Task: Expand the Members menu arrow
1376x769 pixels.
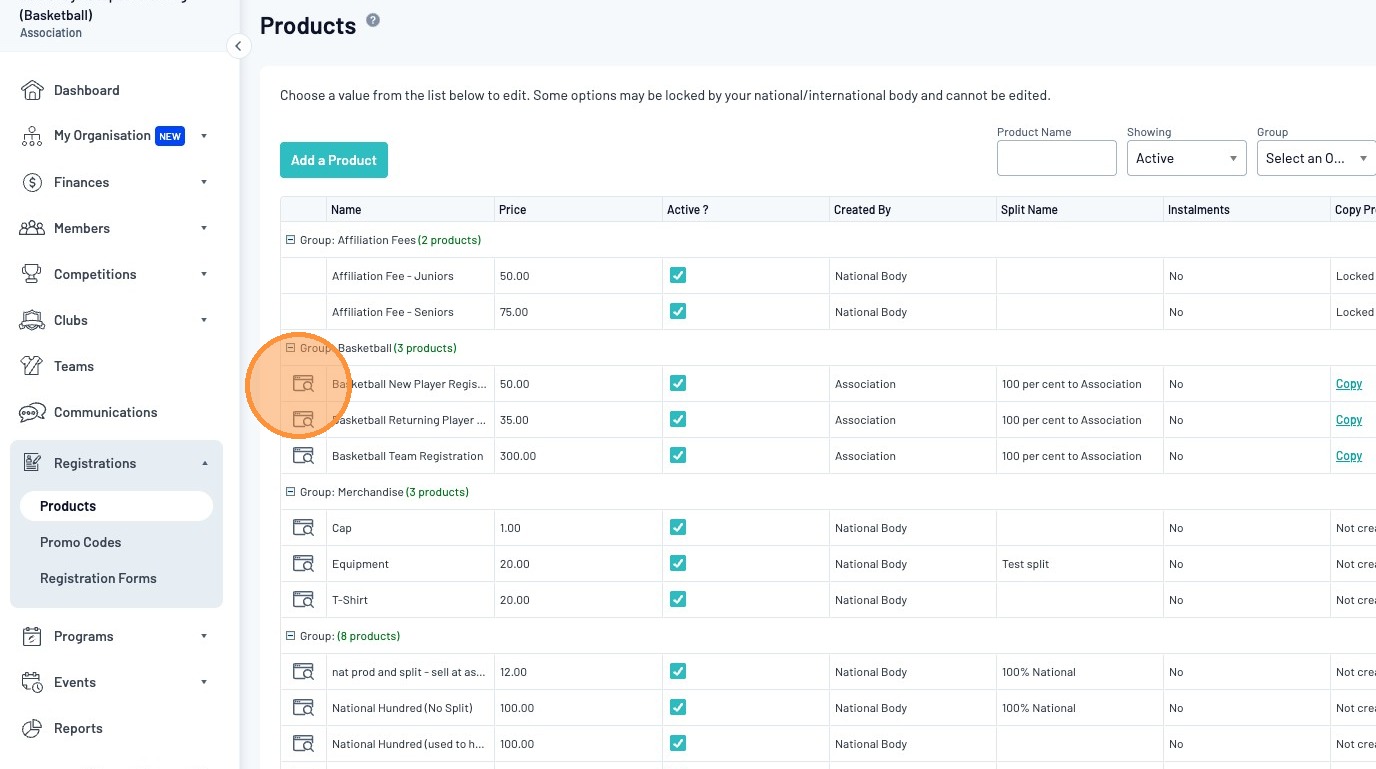Action: (x=204, y=228)
